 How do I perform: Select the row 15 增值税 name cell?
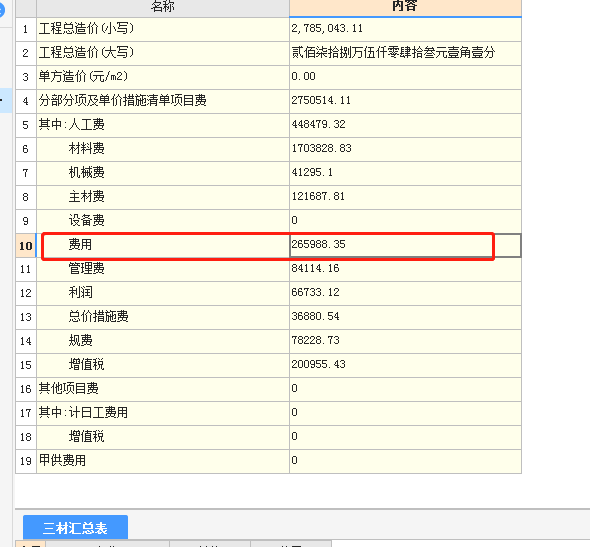click(163, 366)
